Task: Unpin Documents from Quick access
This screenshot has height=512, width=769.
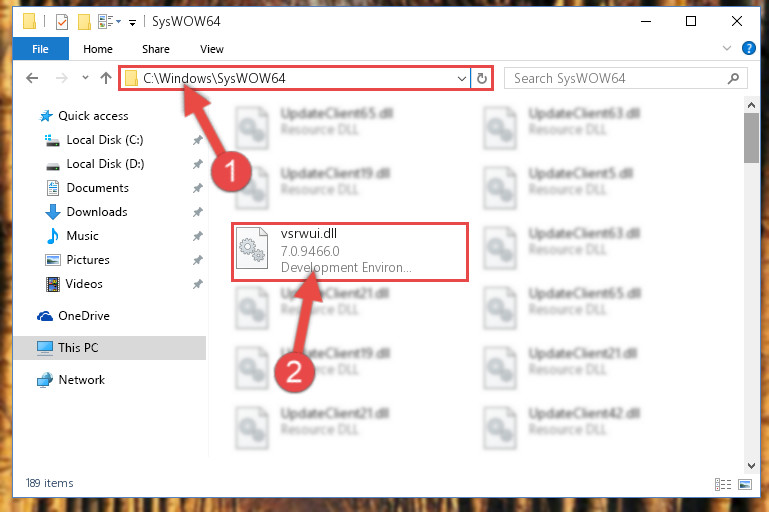Action: click(x=198, y=188)
